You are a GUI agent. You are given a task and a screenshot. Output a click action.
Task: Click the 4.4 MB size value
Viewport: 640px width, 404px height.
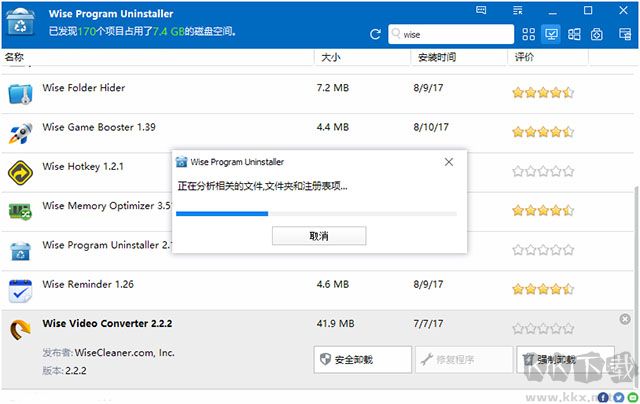333,127
